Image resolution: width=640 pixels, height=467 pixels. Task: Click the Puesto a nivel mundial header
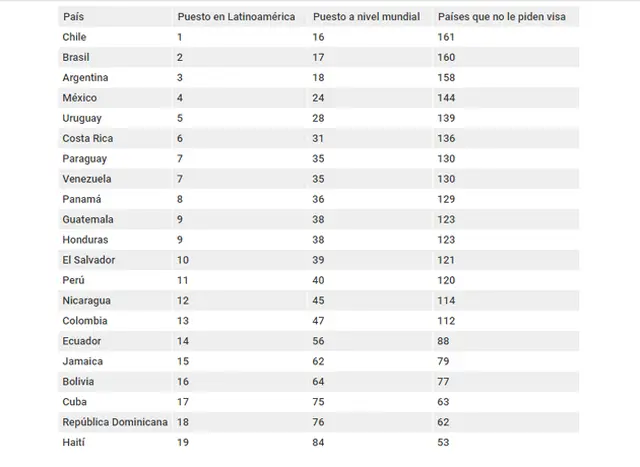[x=366, y=17]
